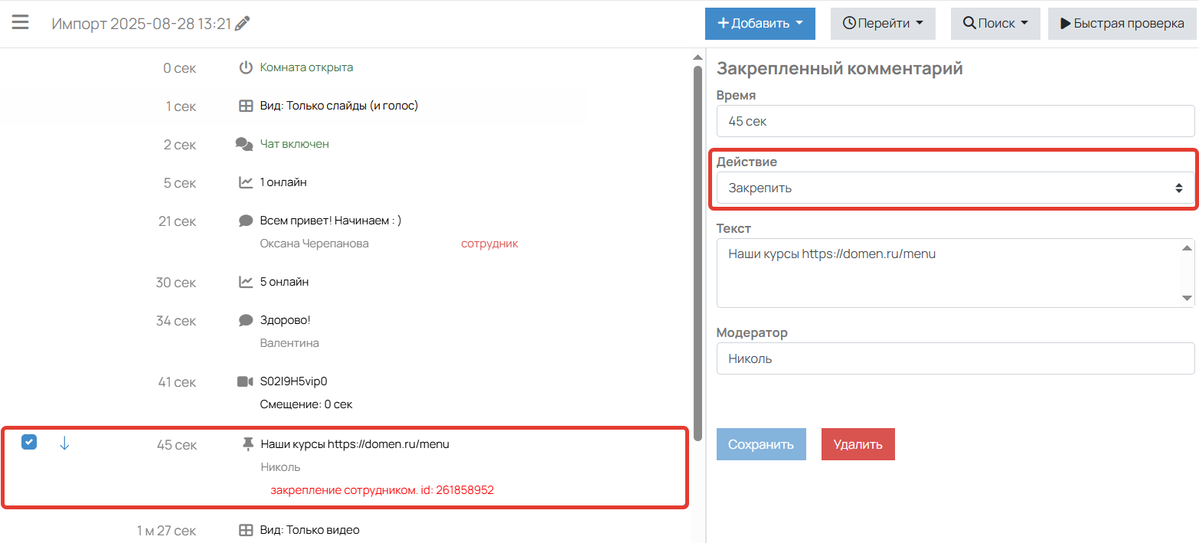
Task: Click the chart icon next to 1 онлайн
Action: 245,183
